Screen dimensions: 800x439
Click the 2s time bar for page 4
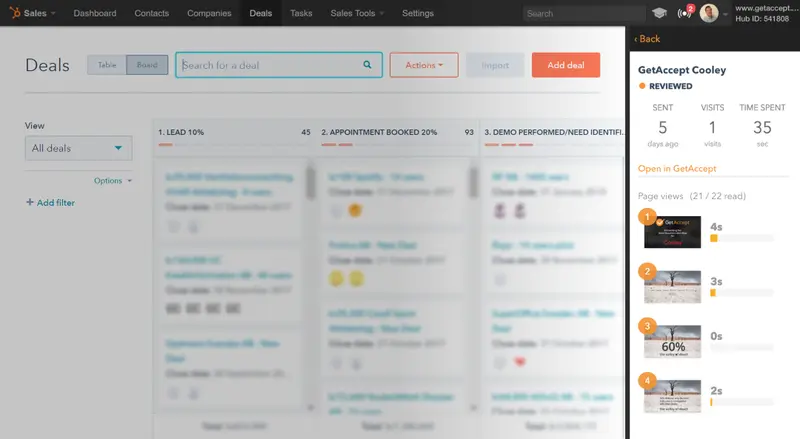[x=742, y=402]
